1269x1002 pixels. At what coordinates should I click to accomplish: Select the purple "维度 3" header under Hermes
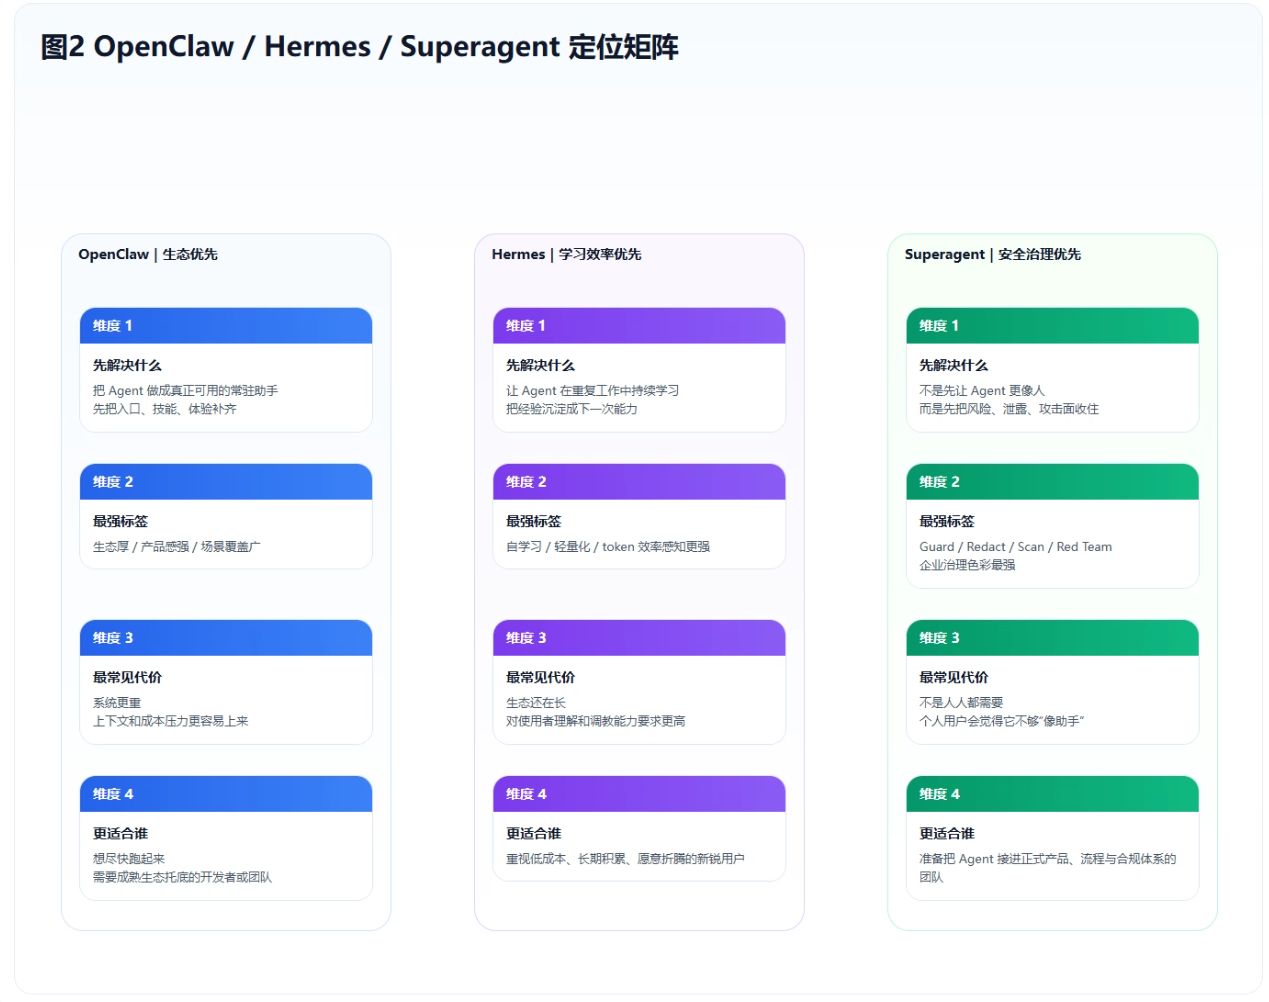[639, 638]
